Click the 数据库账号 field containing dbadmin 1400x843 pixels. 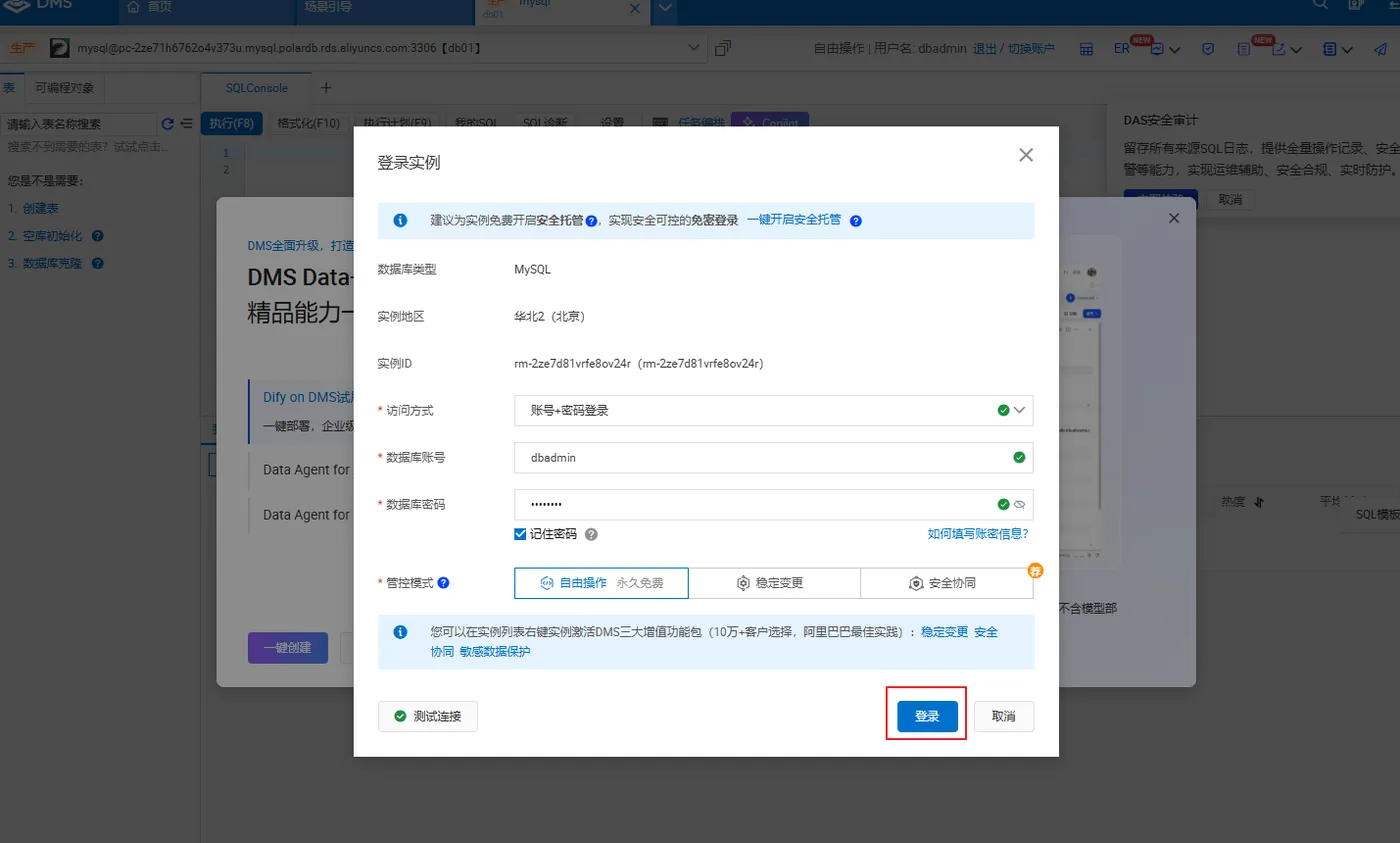tap(773, 457)
